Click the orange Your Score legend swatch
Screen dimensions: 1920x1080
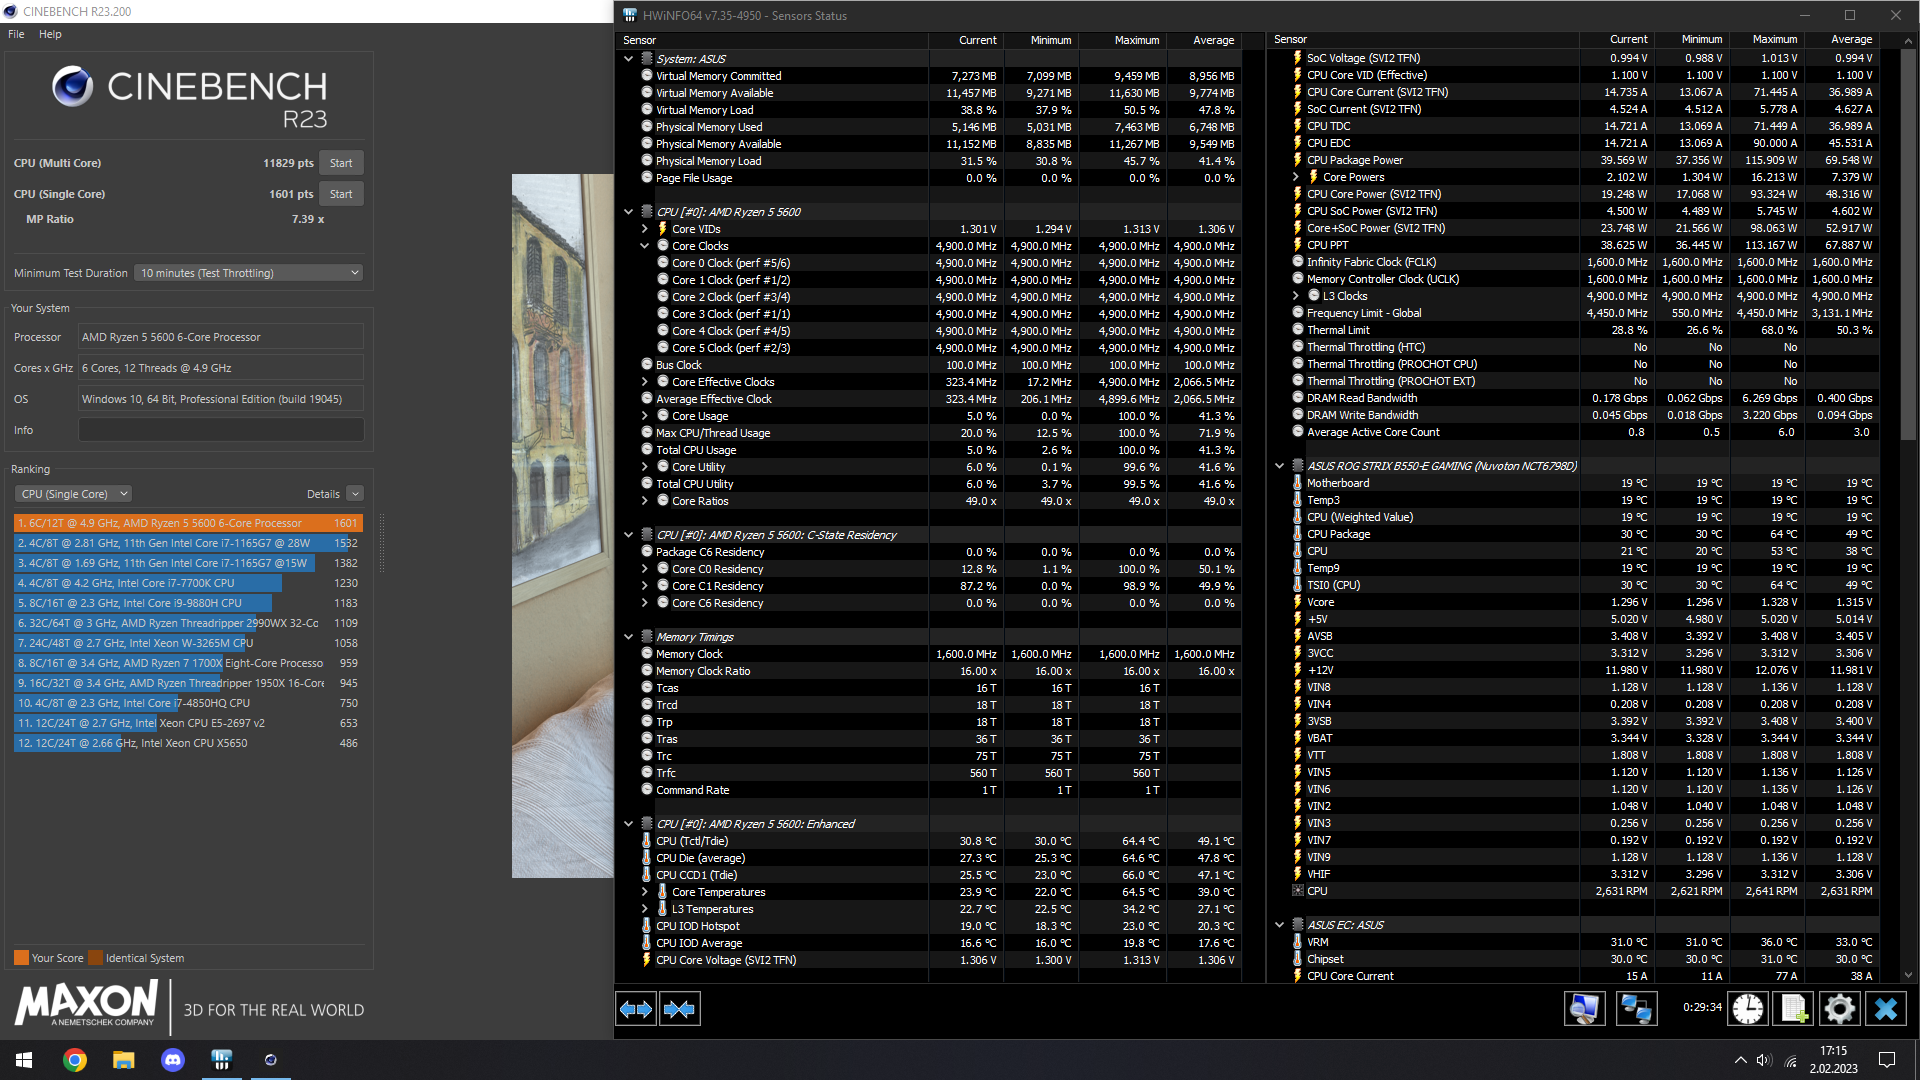(21, 958)
